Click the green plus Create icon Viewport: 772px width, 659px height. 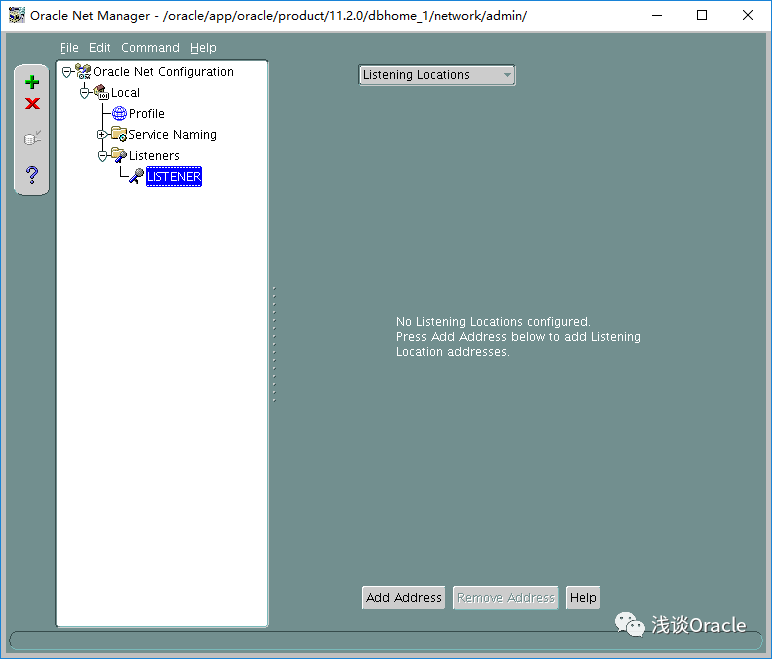[x=32, y=82]
